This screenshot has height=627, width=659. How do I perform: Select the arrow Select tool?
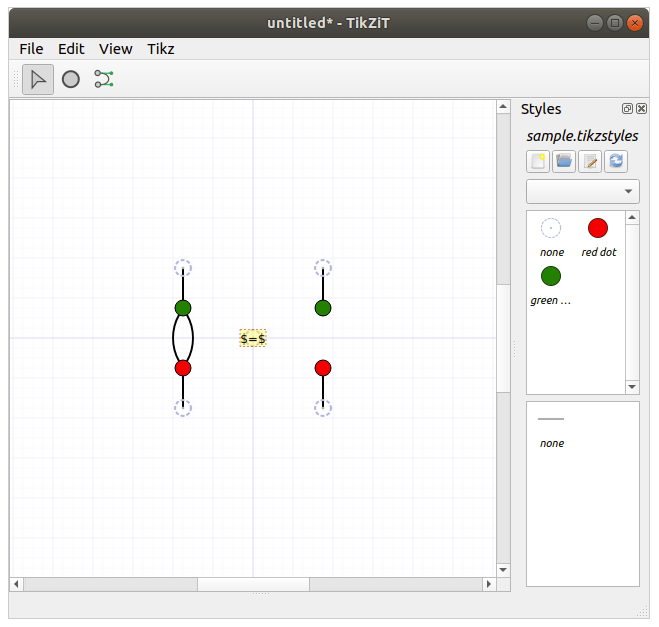pos(38,79)
